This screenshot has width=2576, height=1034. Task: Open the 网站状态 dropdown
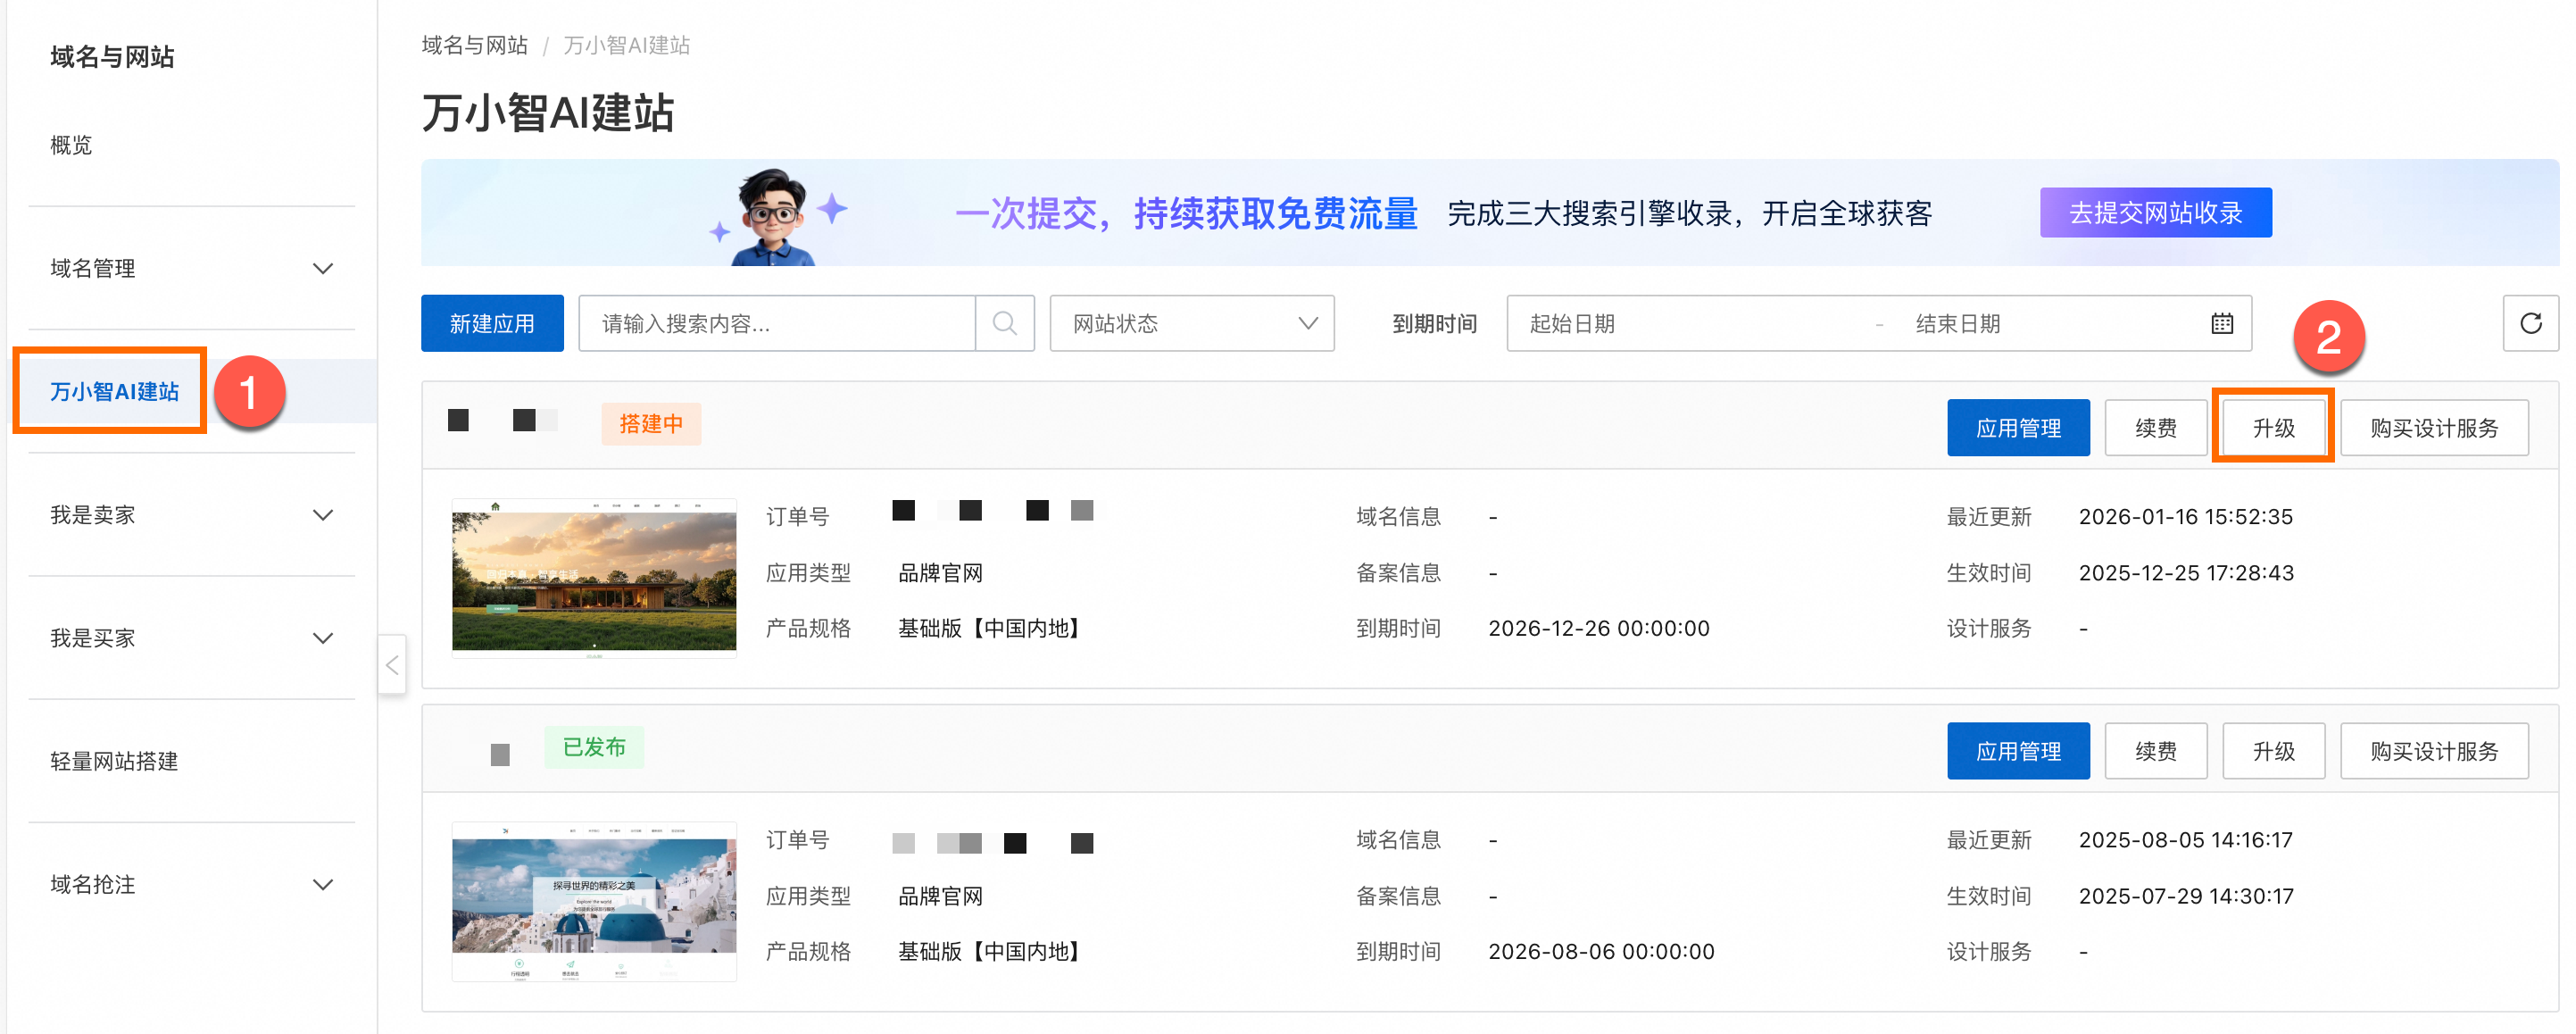pos(1191,323)
